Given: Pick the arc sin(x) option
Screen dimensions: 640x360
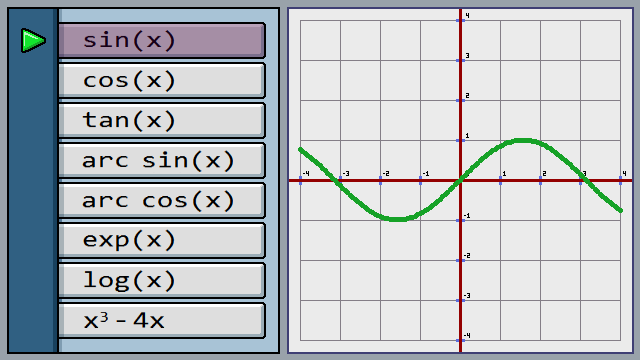Looking at the screenshot, I should tap(162, 160).
